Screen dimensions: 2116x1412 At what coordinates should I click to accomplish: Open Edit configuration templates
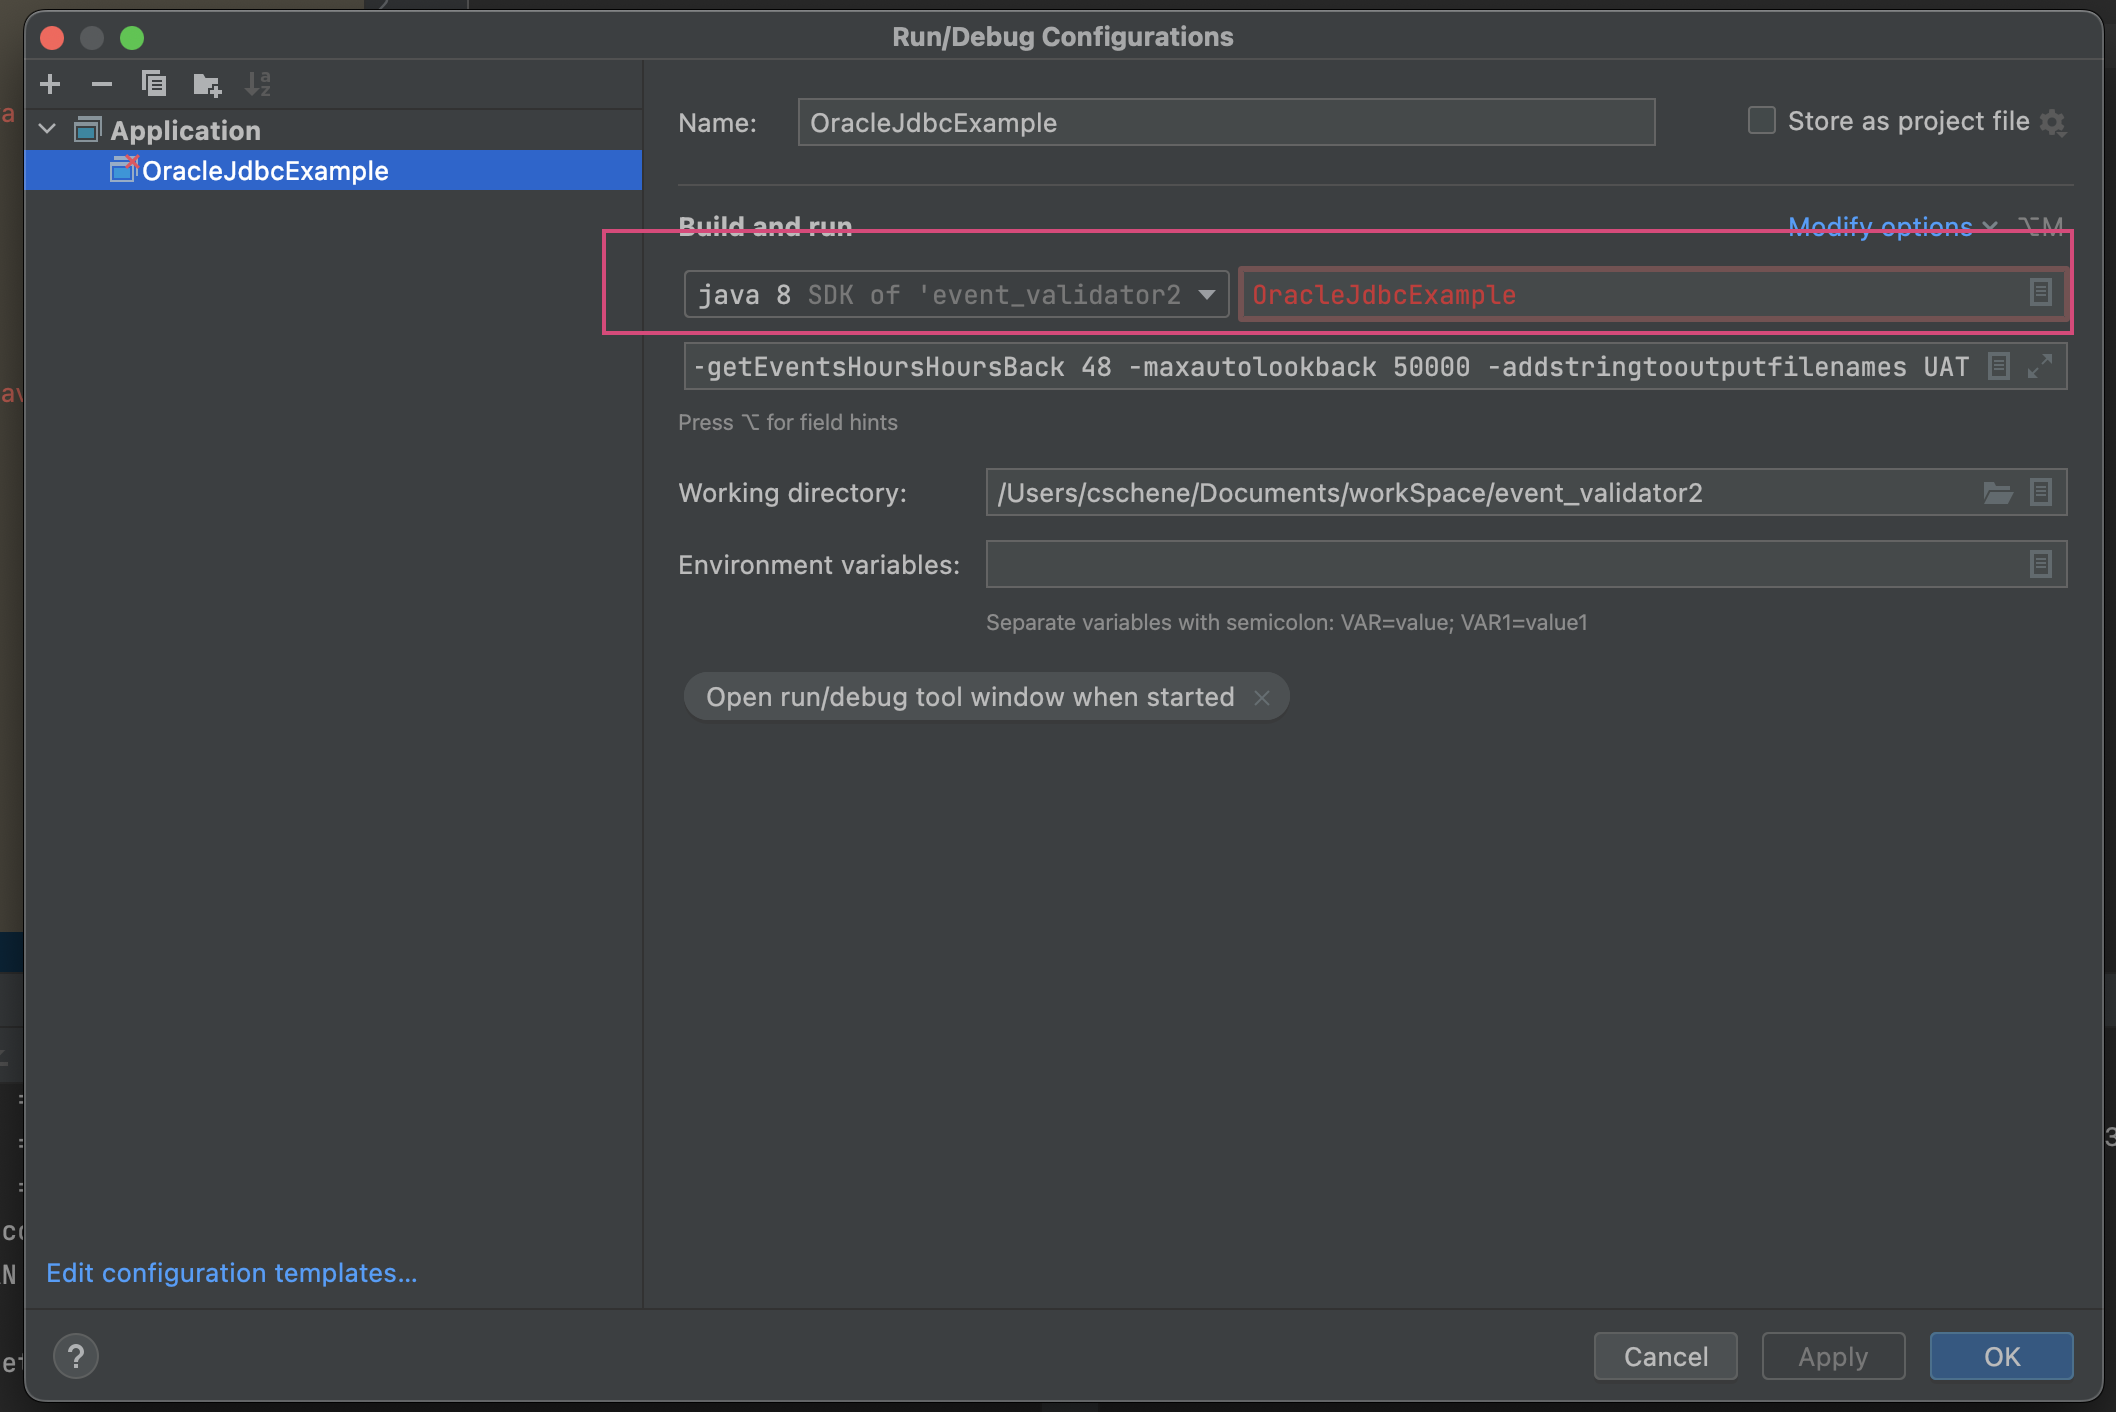(231, 1273)
